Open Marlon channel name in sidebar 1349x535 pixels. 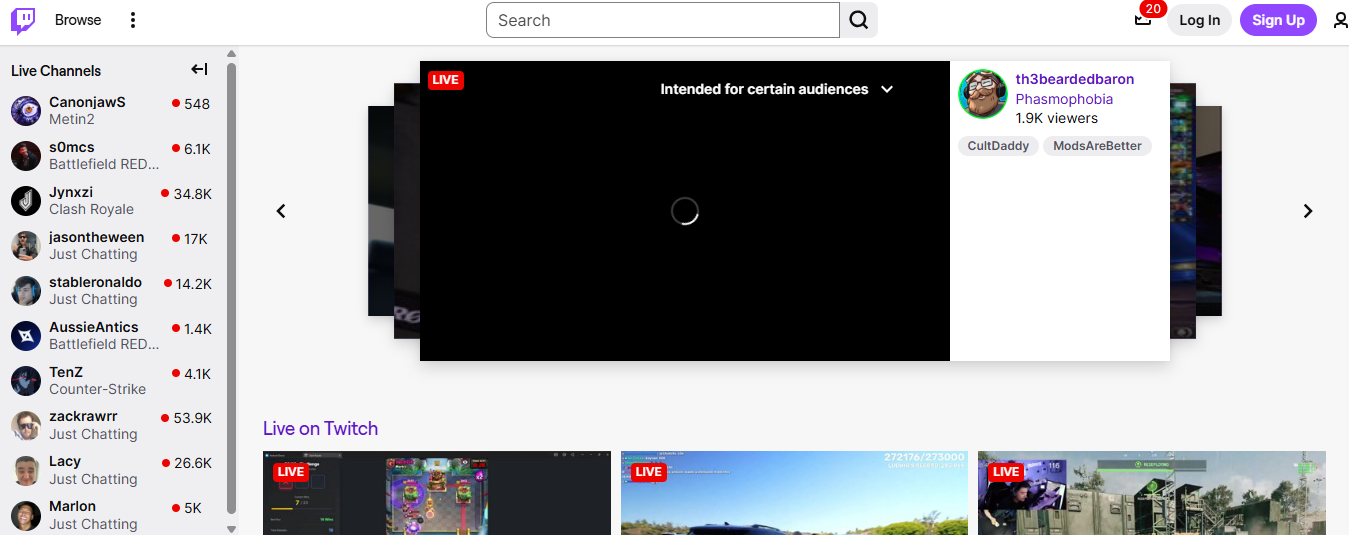(72, 507)
